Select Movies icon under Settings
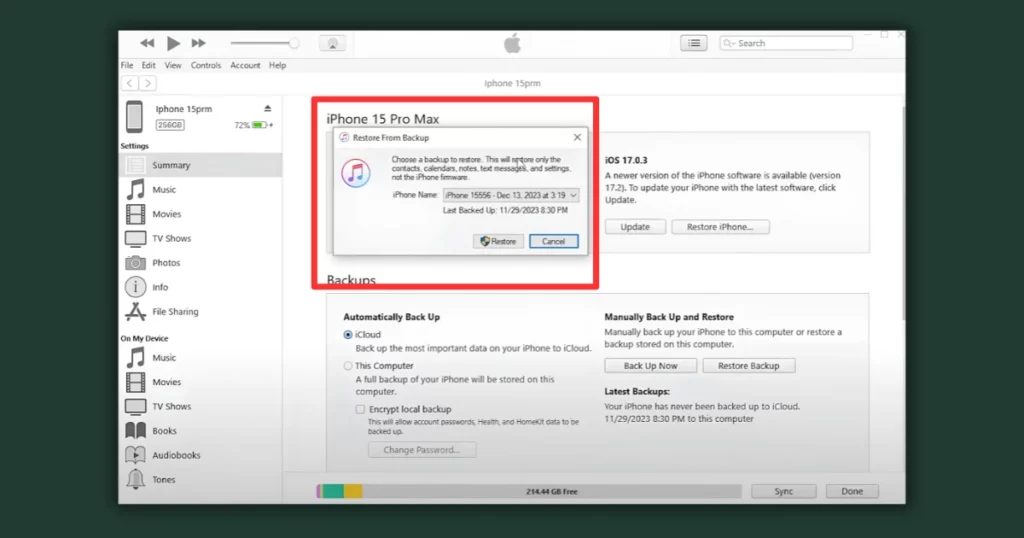This screenshot has height=538, width=1024. coord(135,214)
